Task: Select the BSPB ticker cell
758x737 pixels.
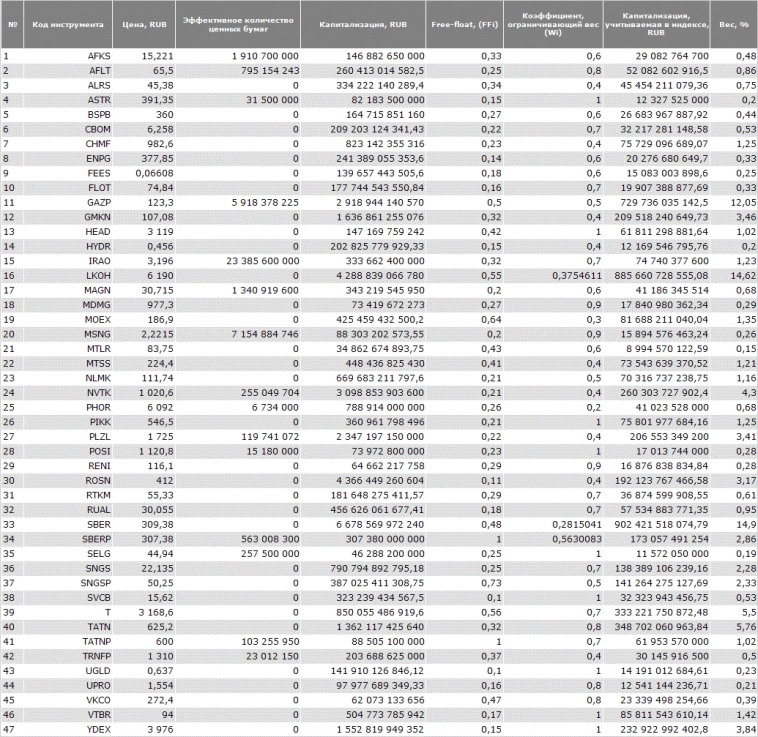Action: pos(68,115)
